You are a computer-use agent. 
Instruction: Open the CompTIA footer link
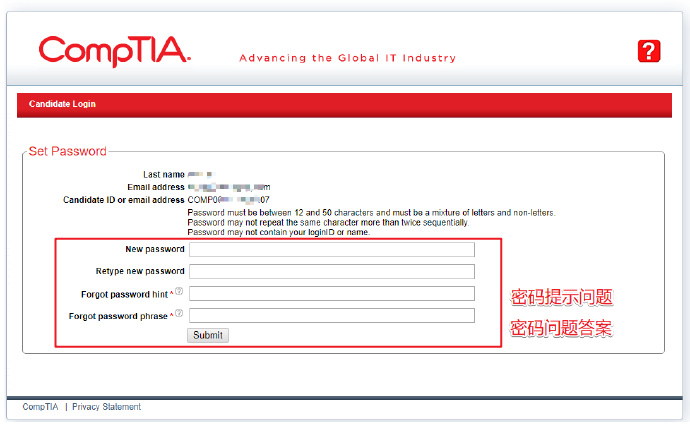click(x=40, y=407)
